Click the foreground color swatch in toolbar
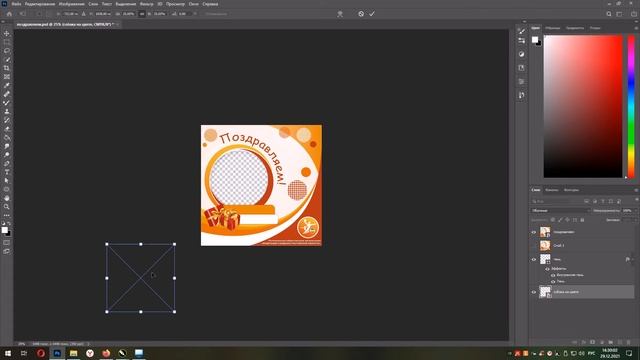The width and height of the screenshot is (640, 360). point(4,230)
